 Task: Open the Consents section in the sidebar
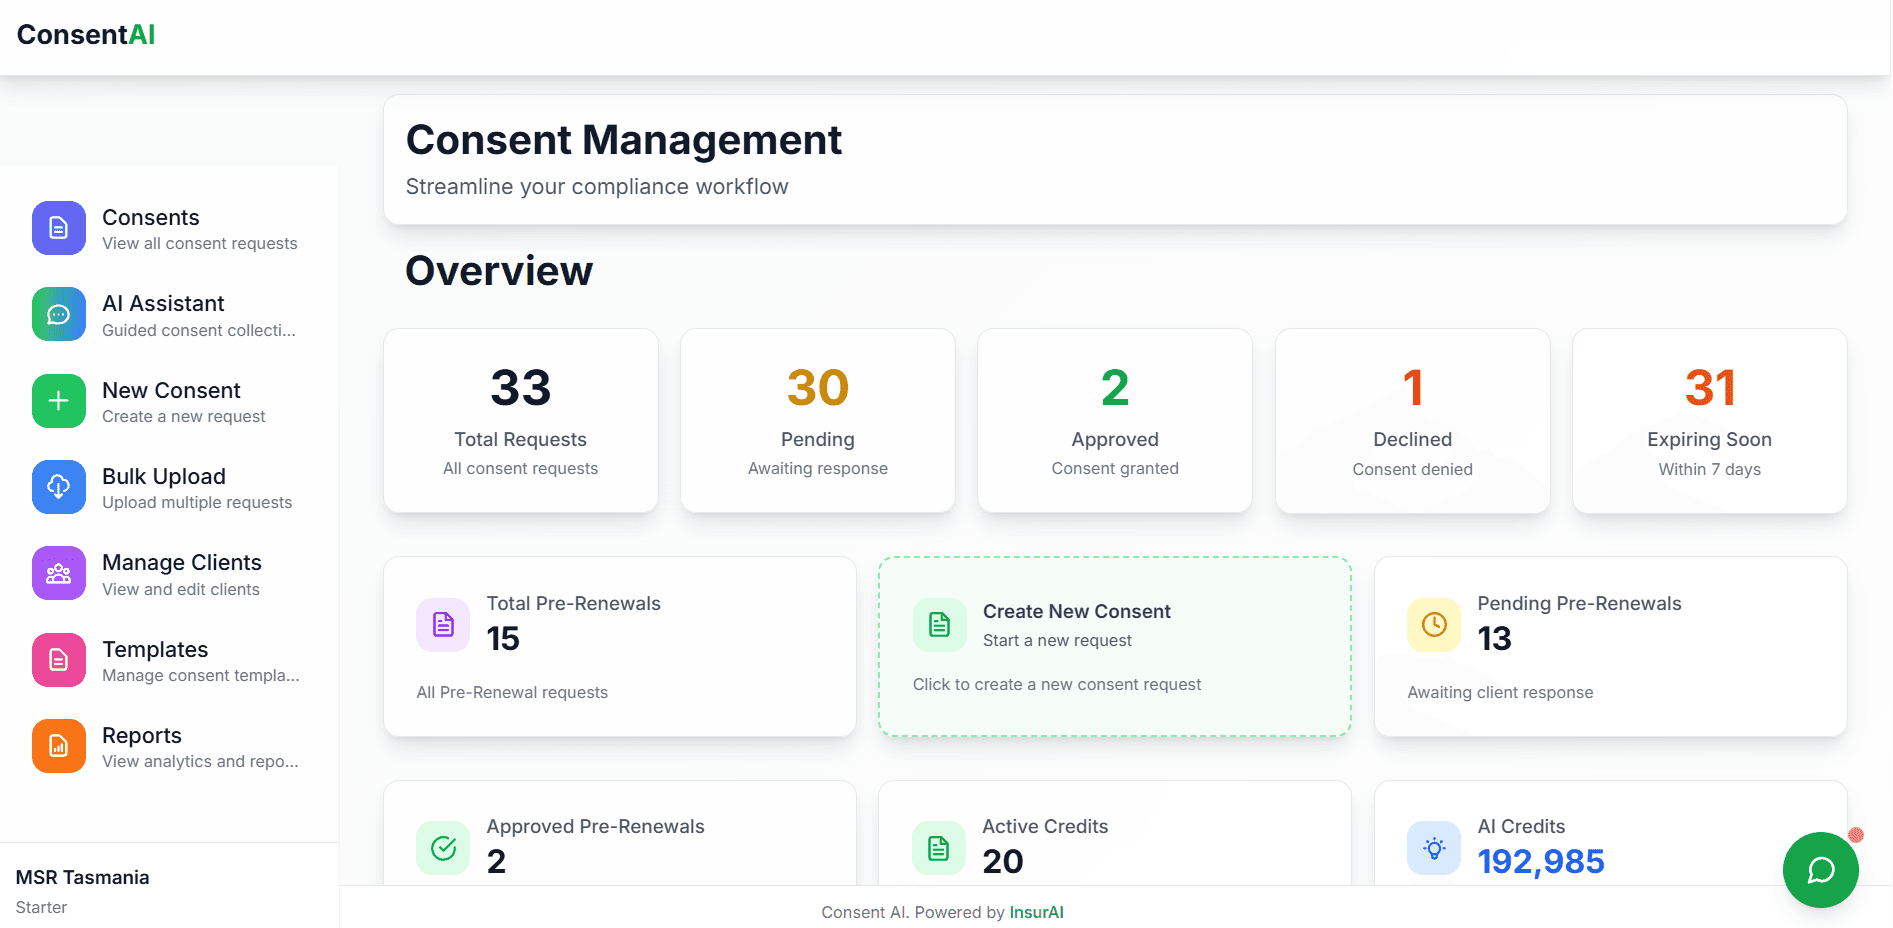point(58,228)
